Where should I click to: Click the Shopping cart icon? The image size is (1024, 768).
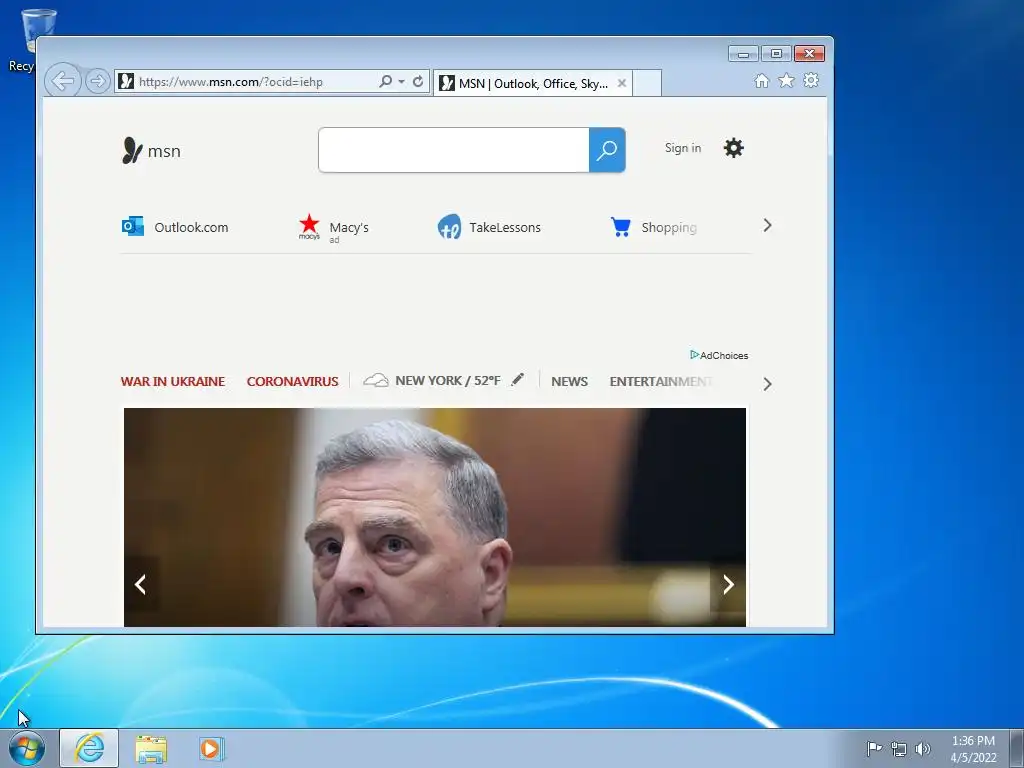(620, 227)
